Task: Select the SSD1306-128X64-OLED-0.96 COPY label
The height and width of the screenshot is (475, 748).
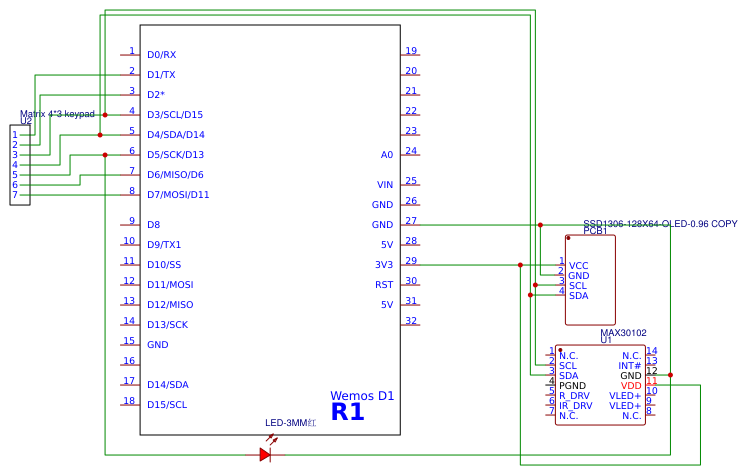Action: [660, 224]
